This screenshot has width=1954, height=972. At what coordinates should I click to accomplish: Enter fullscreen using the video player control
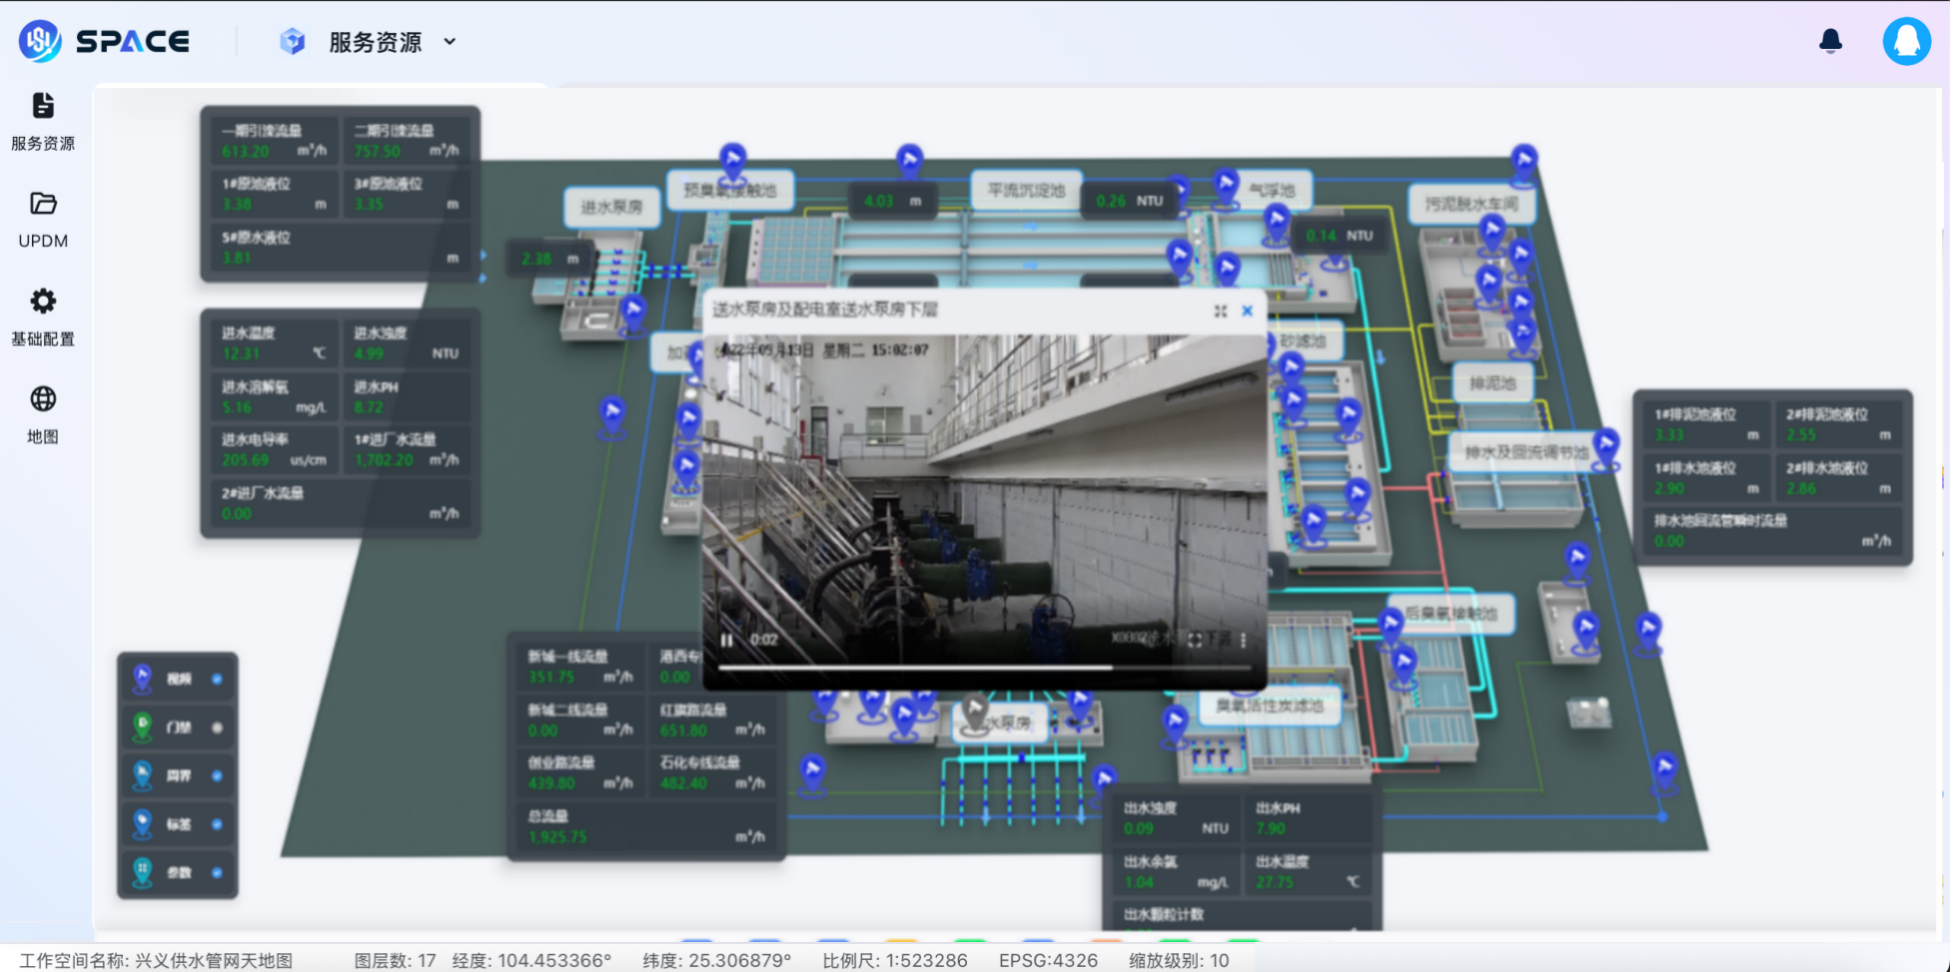pos(1195,640)
